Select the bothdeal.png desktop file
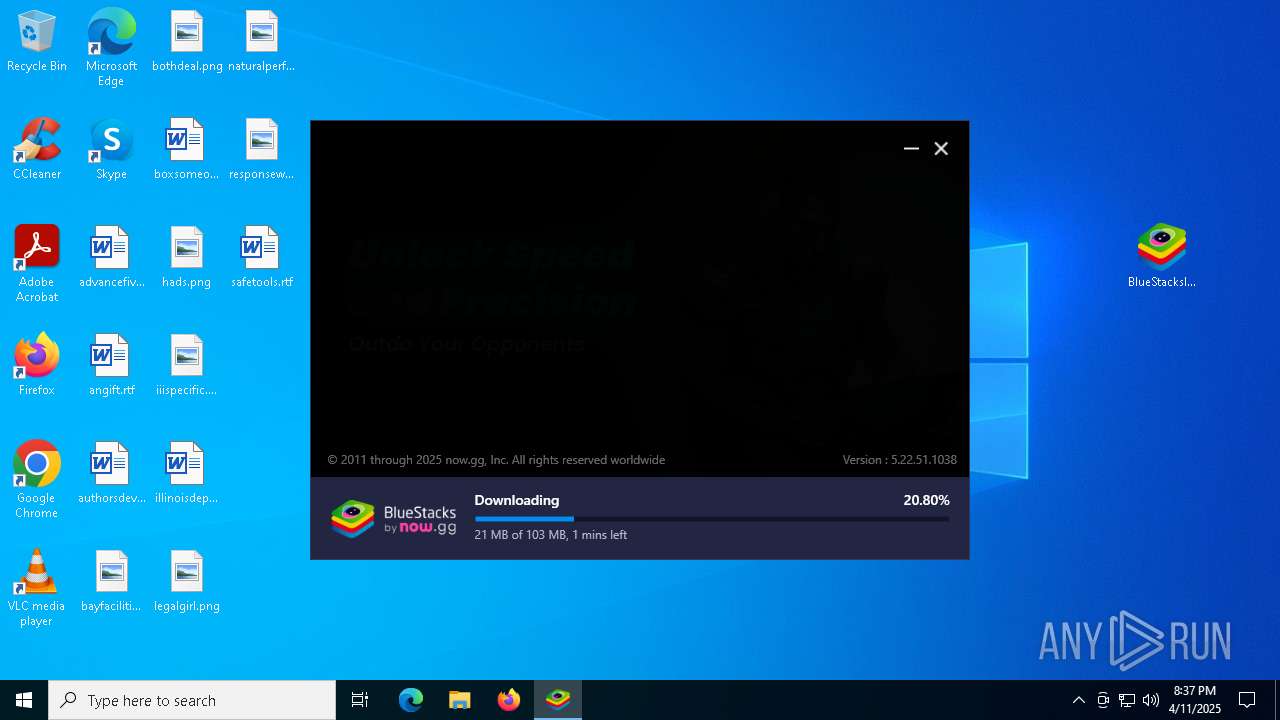The width and height of the screenshot is (1280, 720). [x=187, y=42]
